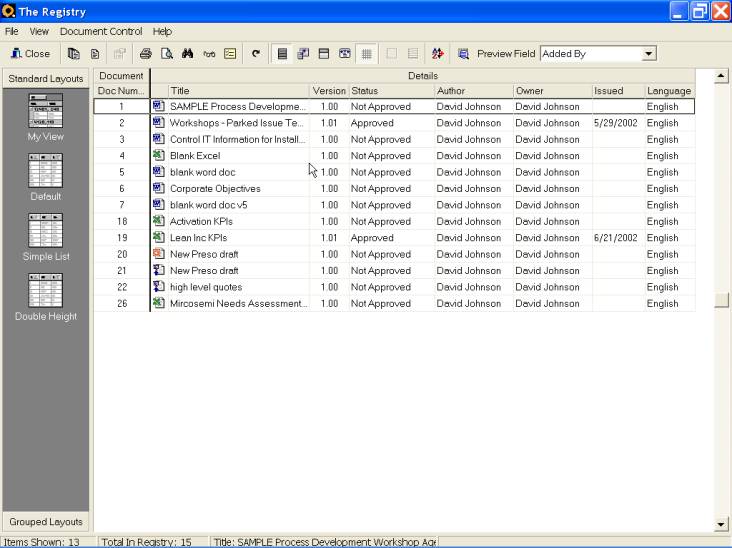Open print preview with the magnifier page icon

point(167,54)
